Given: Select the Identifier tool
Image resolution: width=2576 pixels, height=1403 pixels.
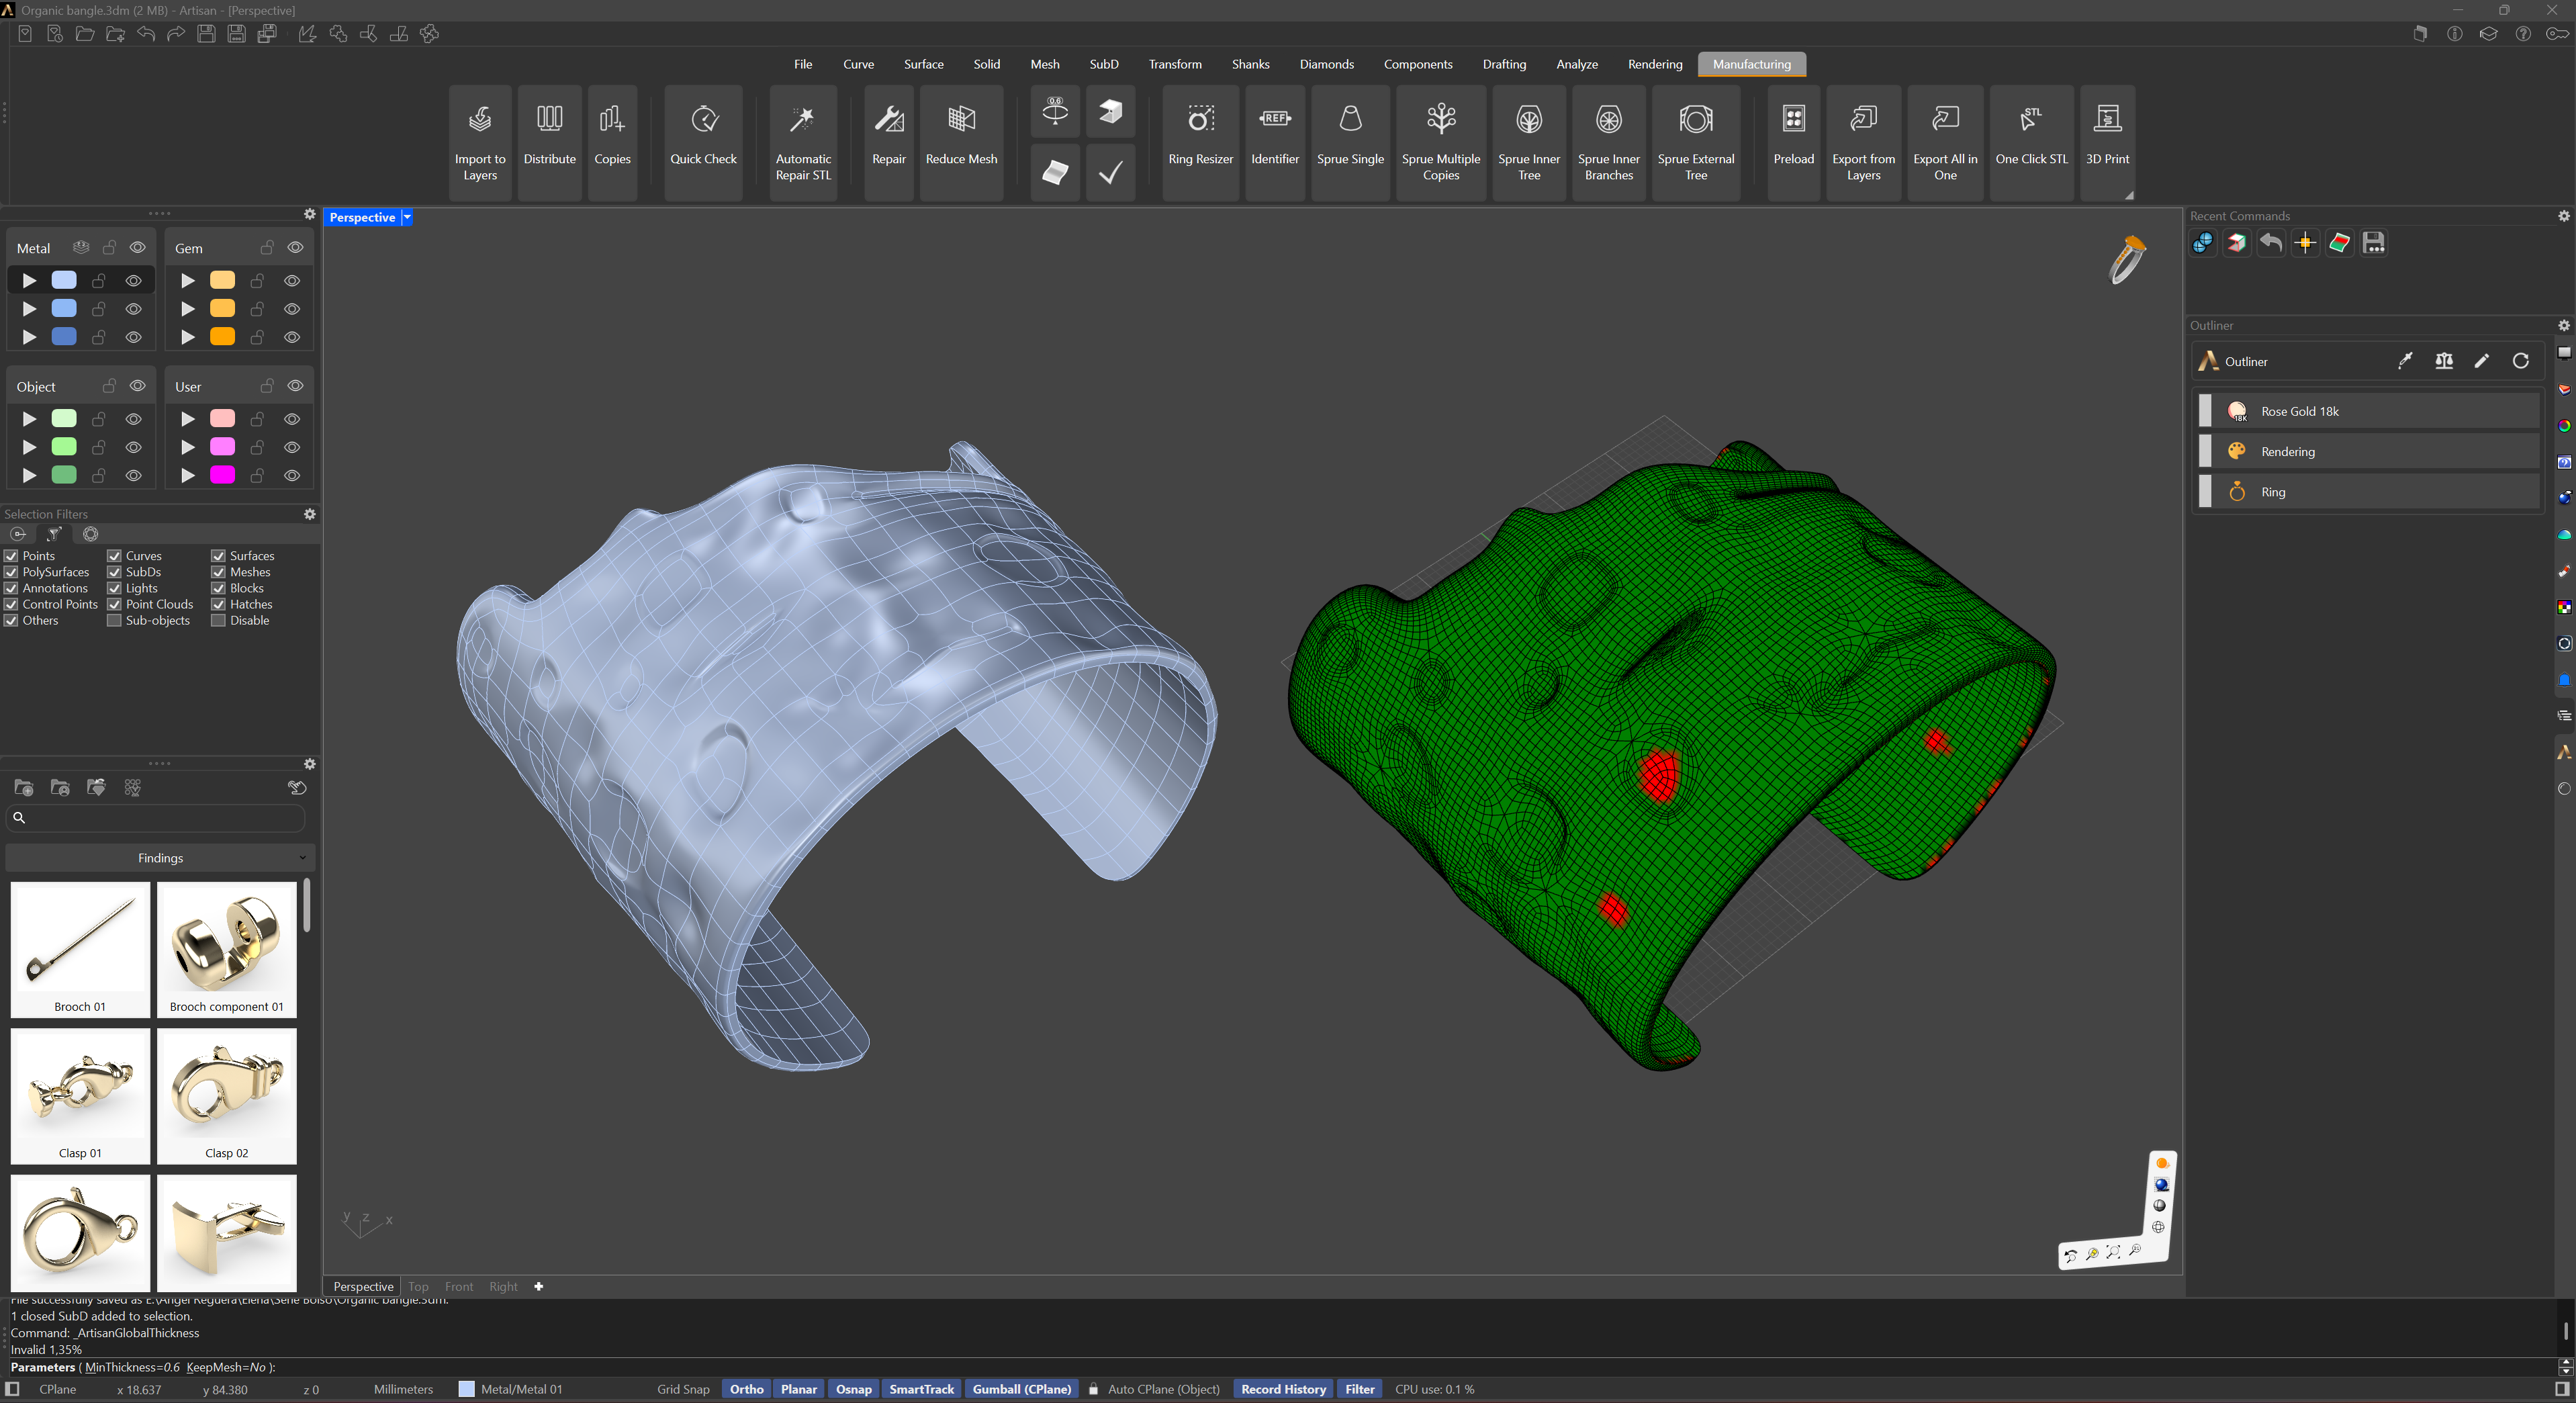Looking at the screenshot, I should point(1275,143).
